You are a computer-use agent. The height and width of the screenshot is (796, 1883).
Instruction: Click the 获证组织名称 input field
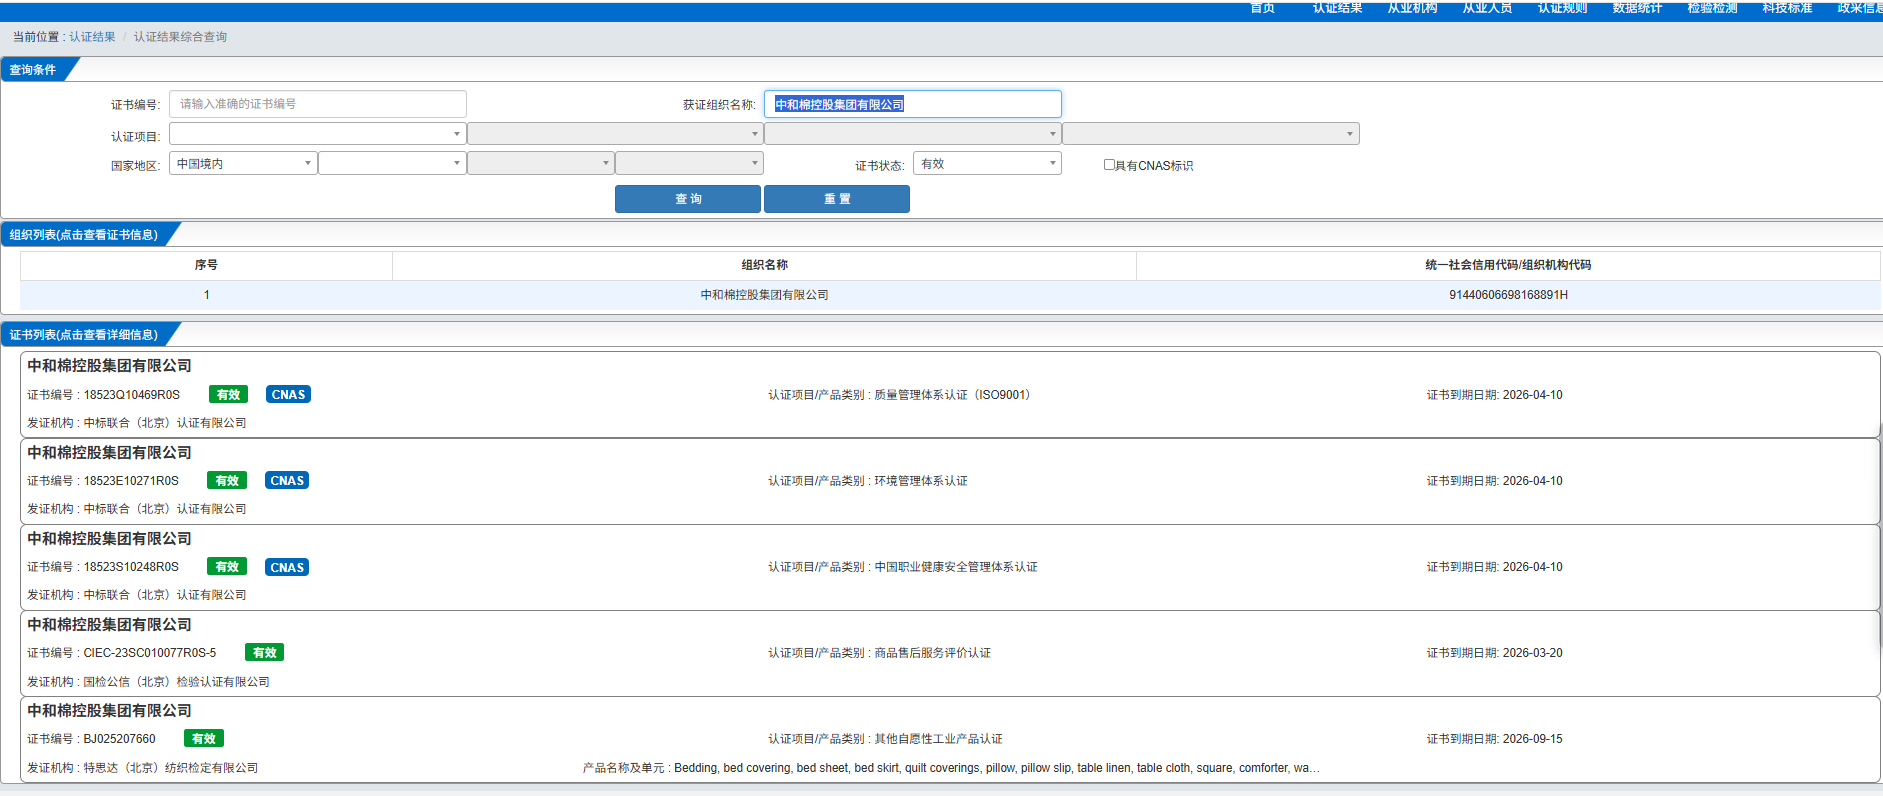913,104
